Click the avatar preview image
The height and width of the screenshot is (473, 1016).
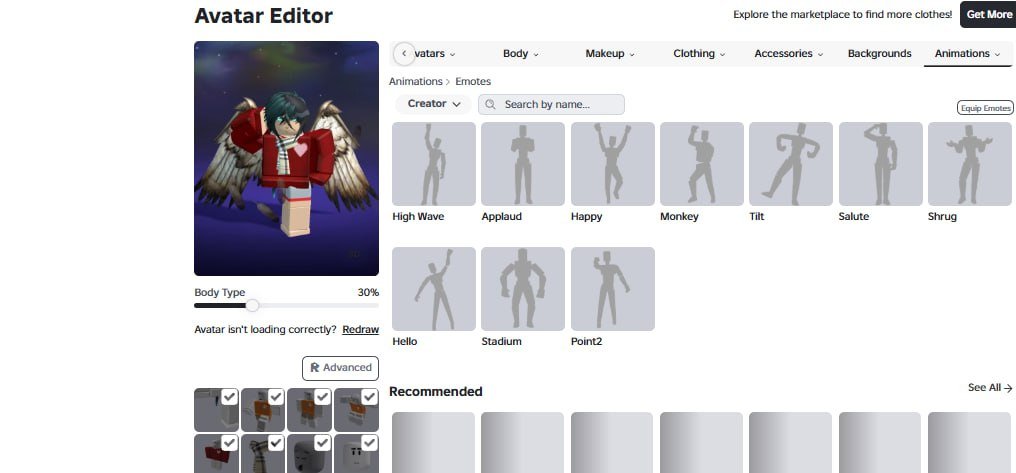click(x=286, y=159)
